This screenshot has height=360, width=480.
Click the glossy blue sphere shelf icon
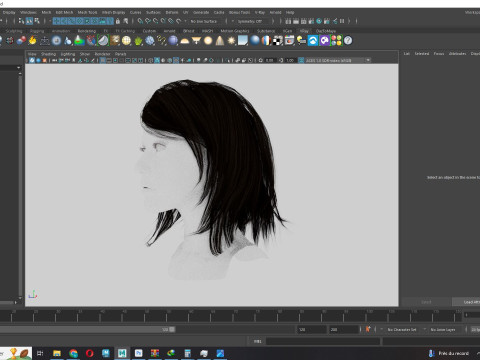pyautogui.click(x=255, y=41)
